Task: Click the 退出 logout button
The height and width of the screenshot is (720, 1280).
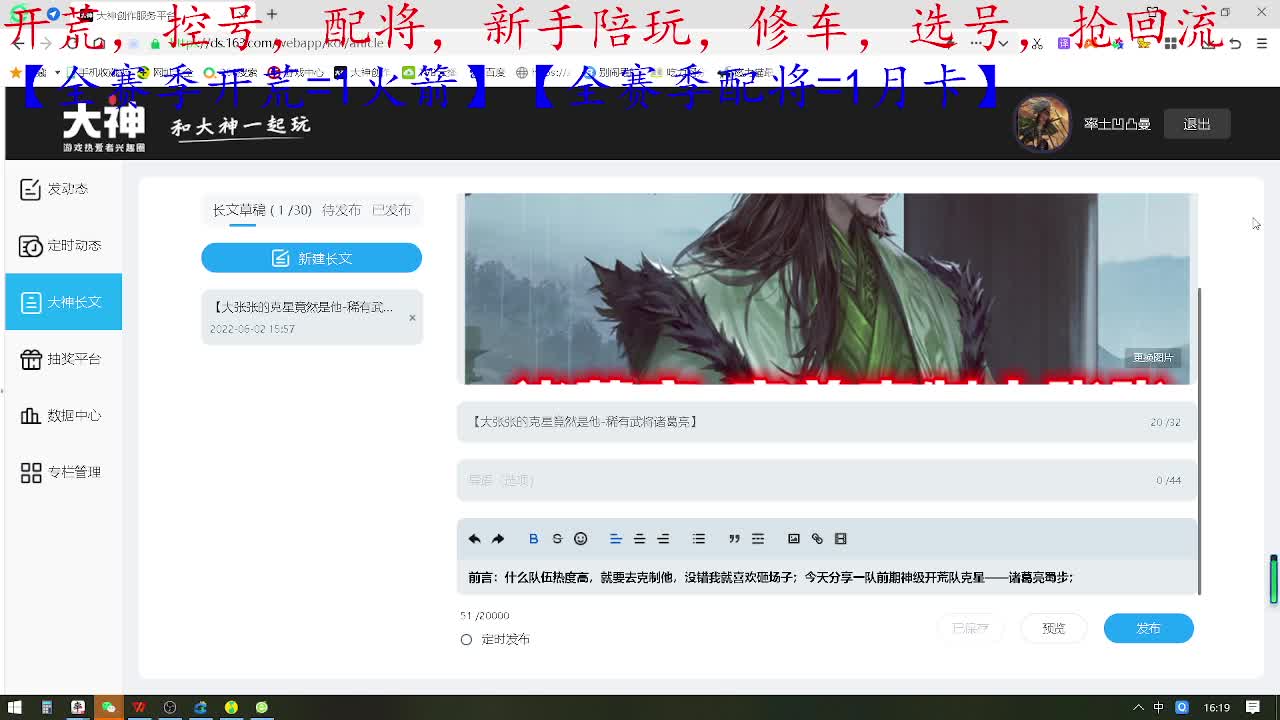Action: tap(1197, 124)
